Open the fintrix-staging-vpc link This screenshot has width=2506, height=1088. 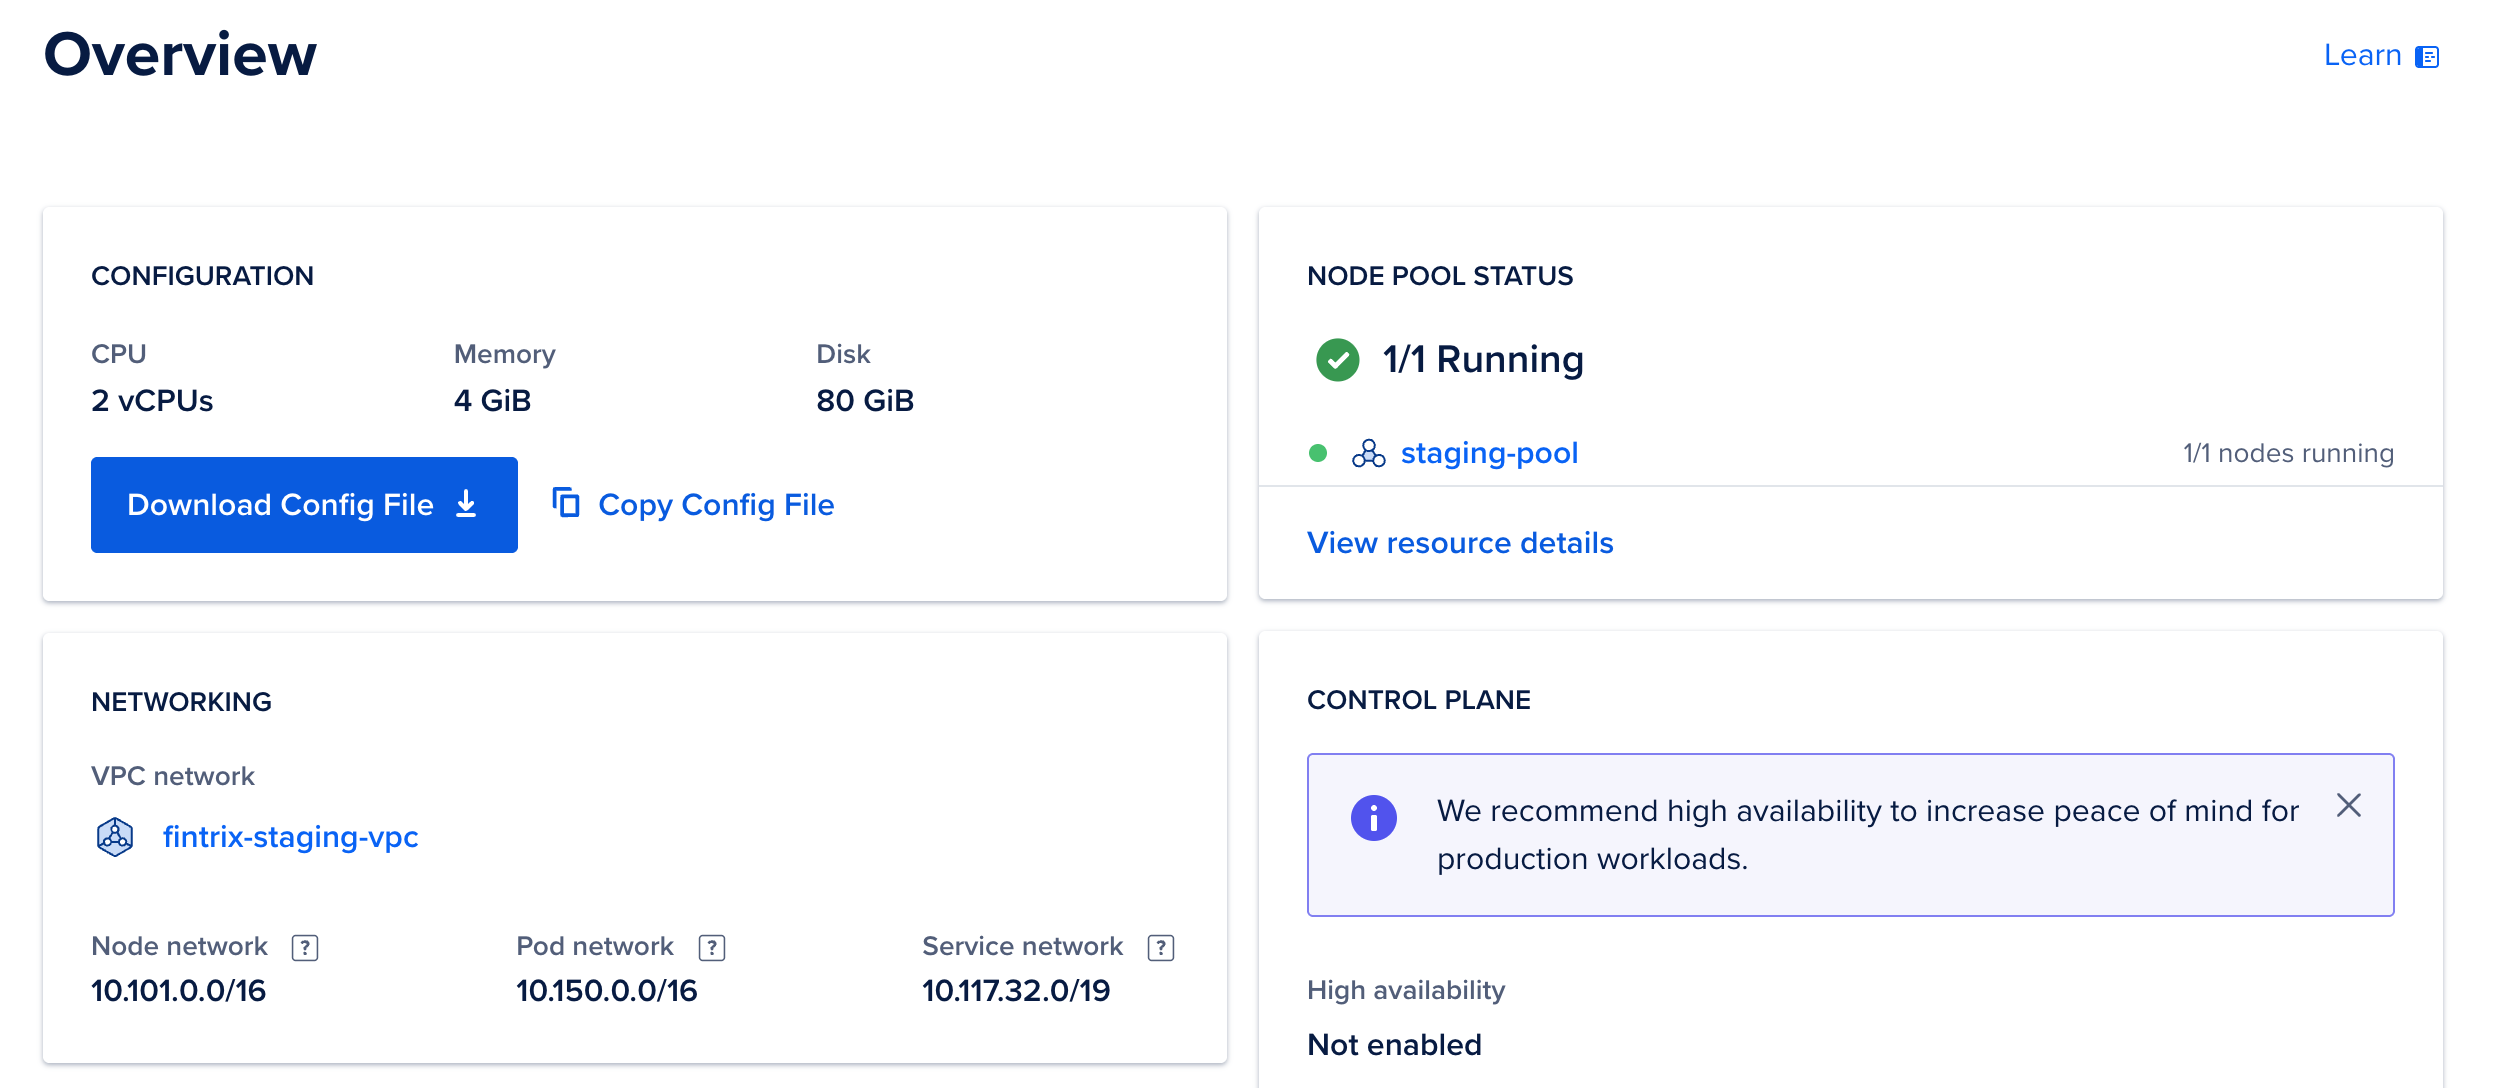pyautogui.click(x=290, y=837)
